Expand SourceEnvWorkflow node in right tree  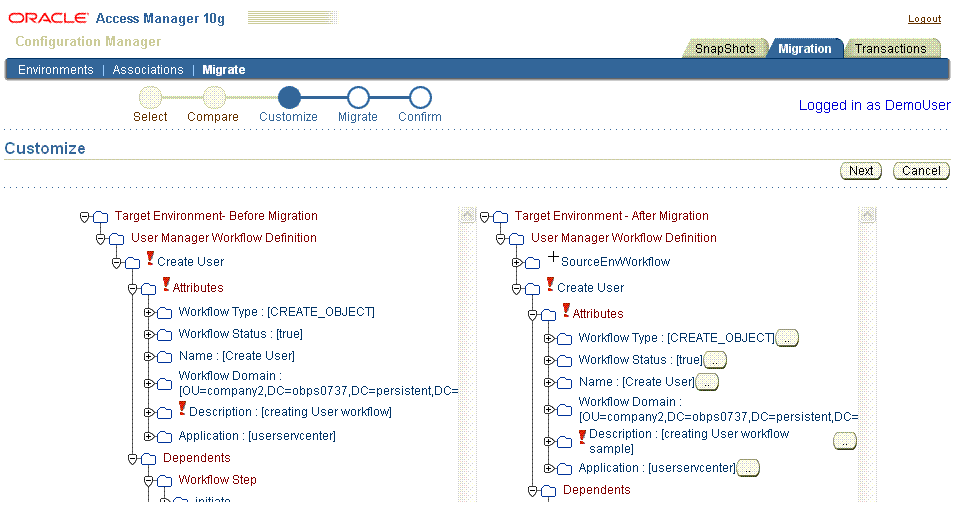(x=516, y=262)
